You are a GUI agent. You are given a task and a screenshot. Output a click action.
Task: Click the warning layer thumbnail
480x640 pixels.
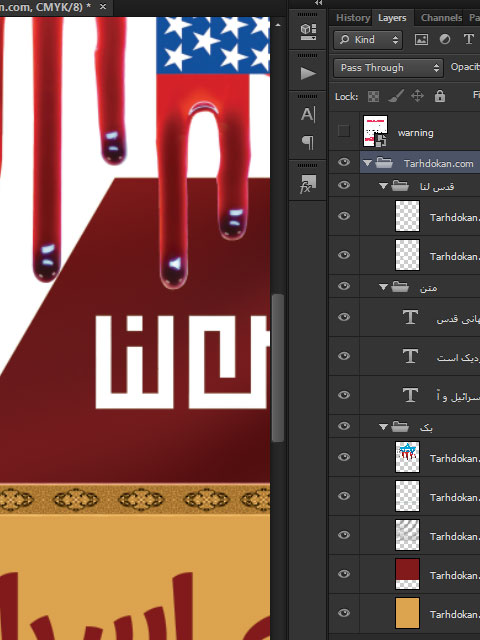(x=375, y=131)
